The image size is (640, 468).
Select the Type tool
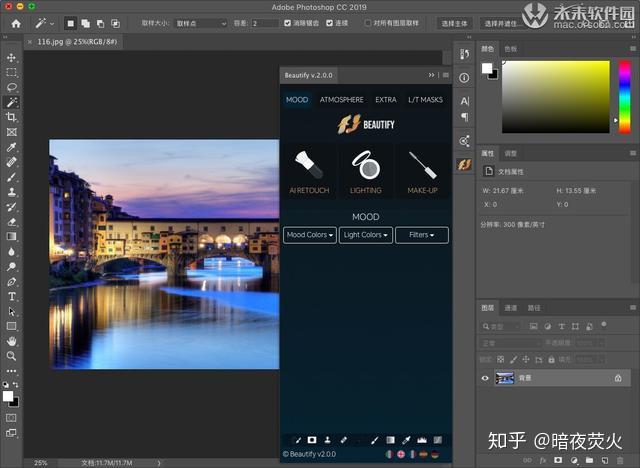[11, 297]
